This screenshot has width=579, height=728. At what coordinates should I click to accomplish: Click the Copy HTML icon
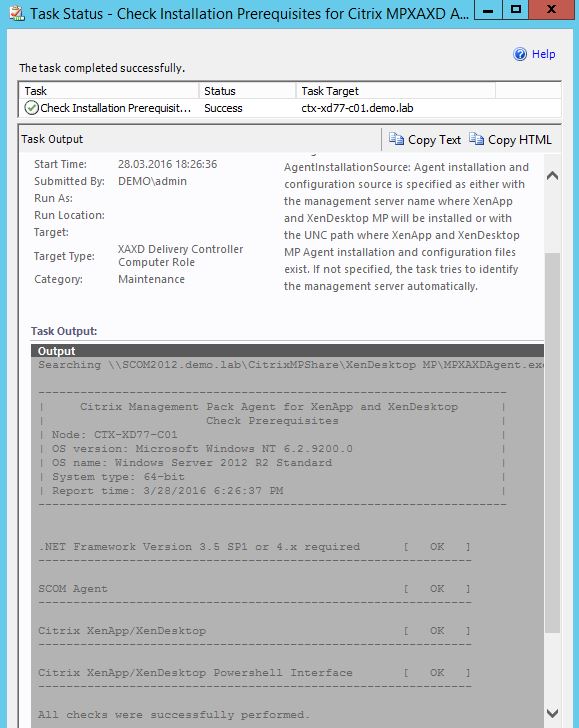coord(476,139)
